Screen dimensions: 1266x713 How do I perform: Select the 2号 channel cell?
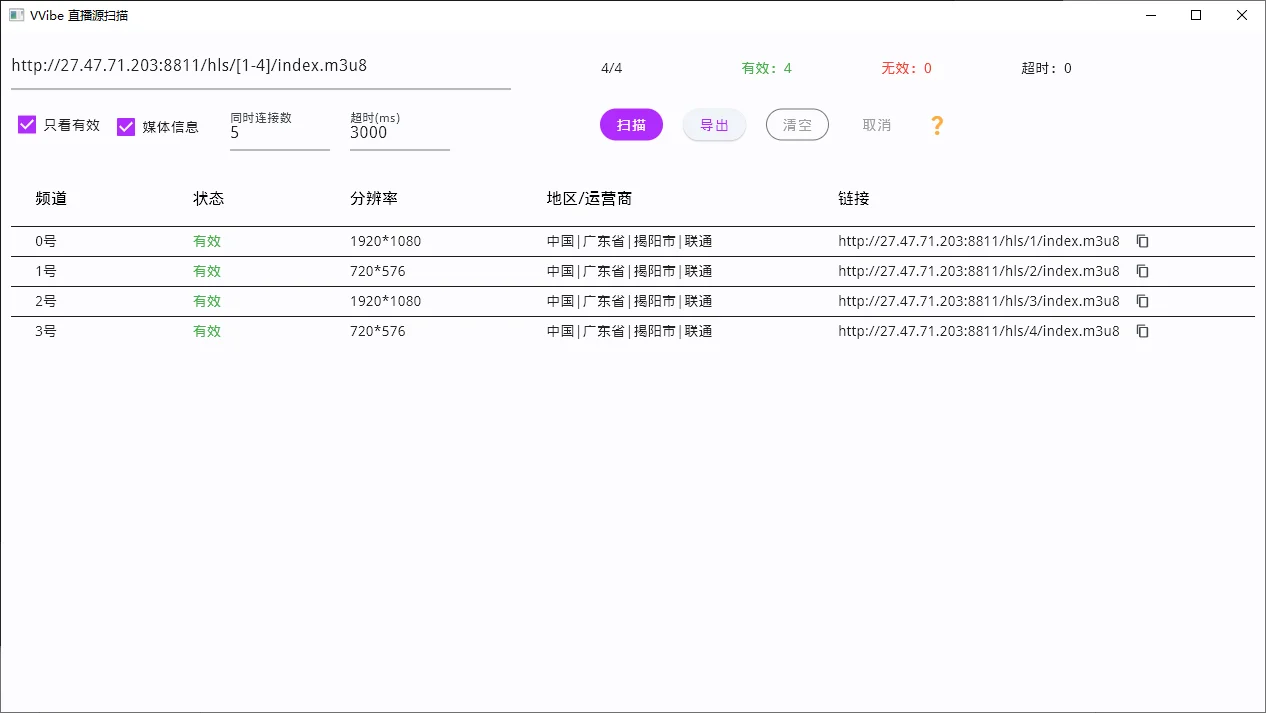click(46, 301)
